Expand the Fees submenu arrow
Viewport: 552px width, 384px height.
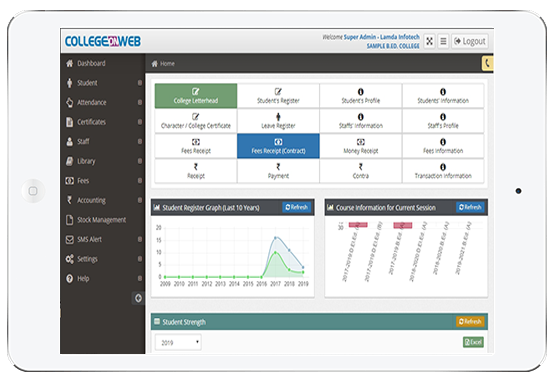pos(140,181)
